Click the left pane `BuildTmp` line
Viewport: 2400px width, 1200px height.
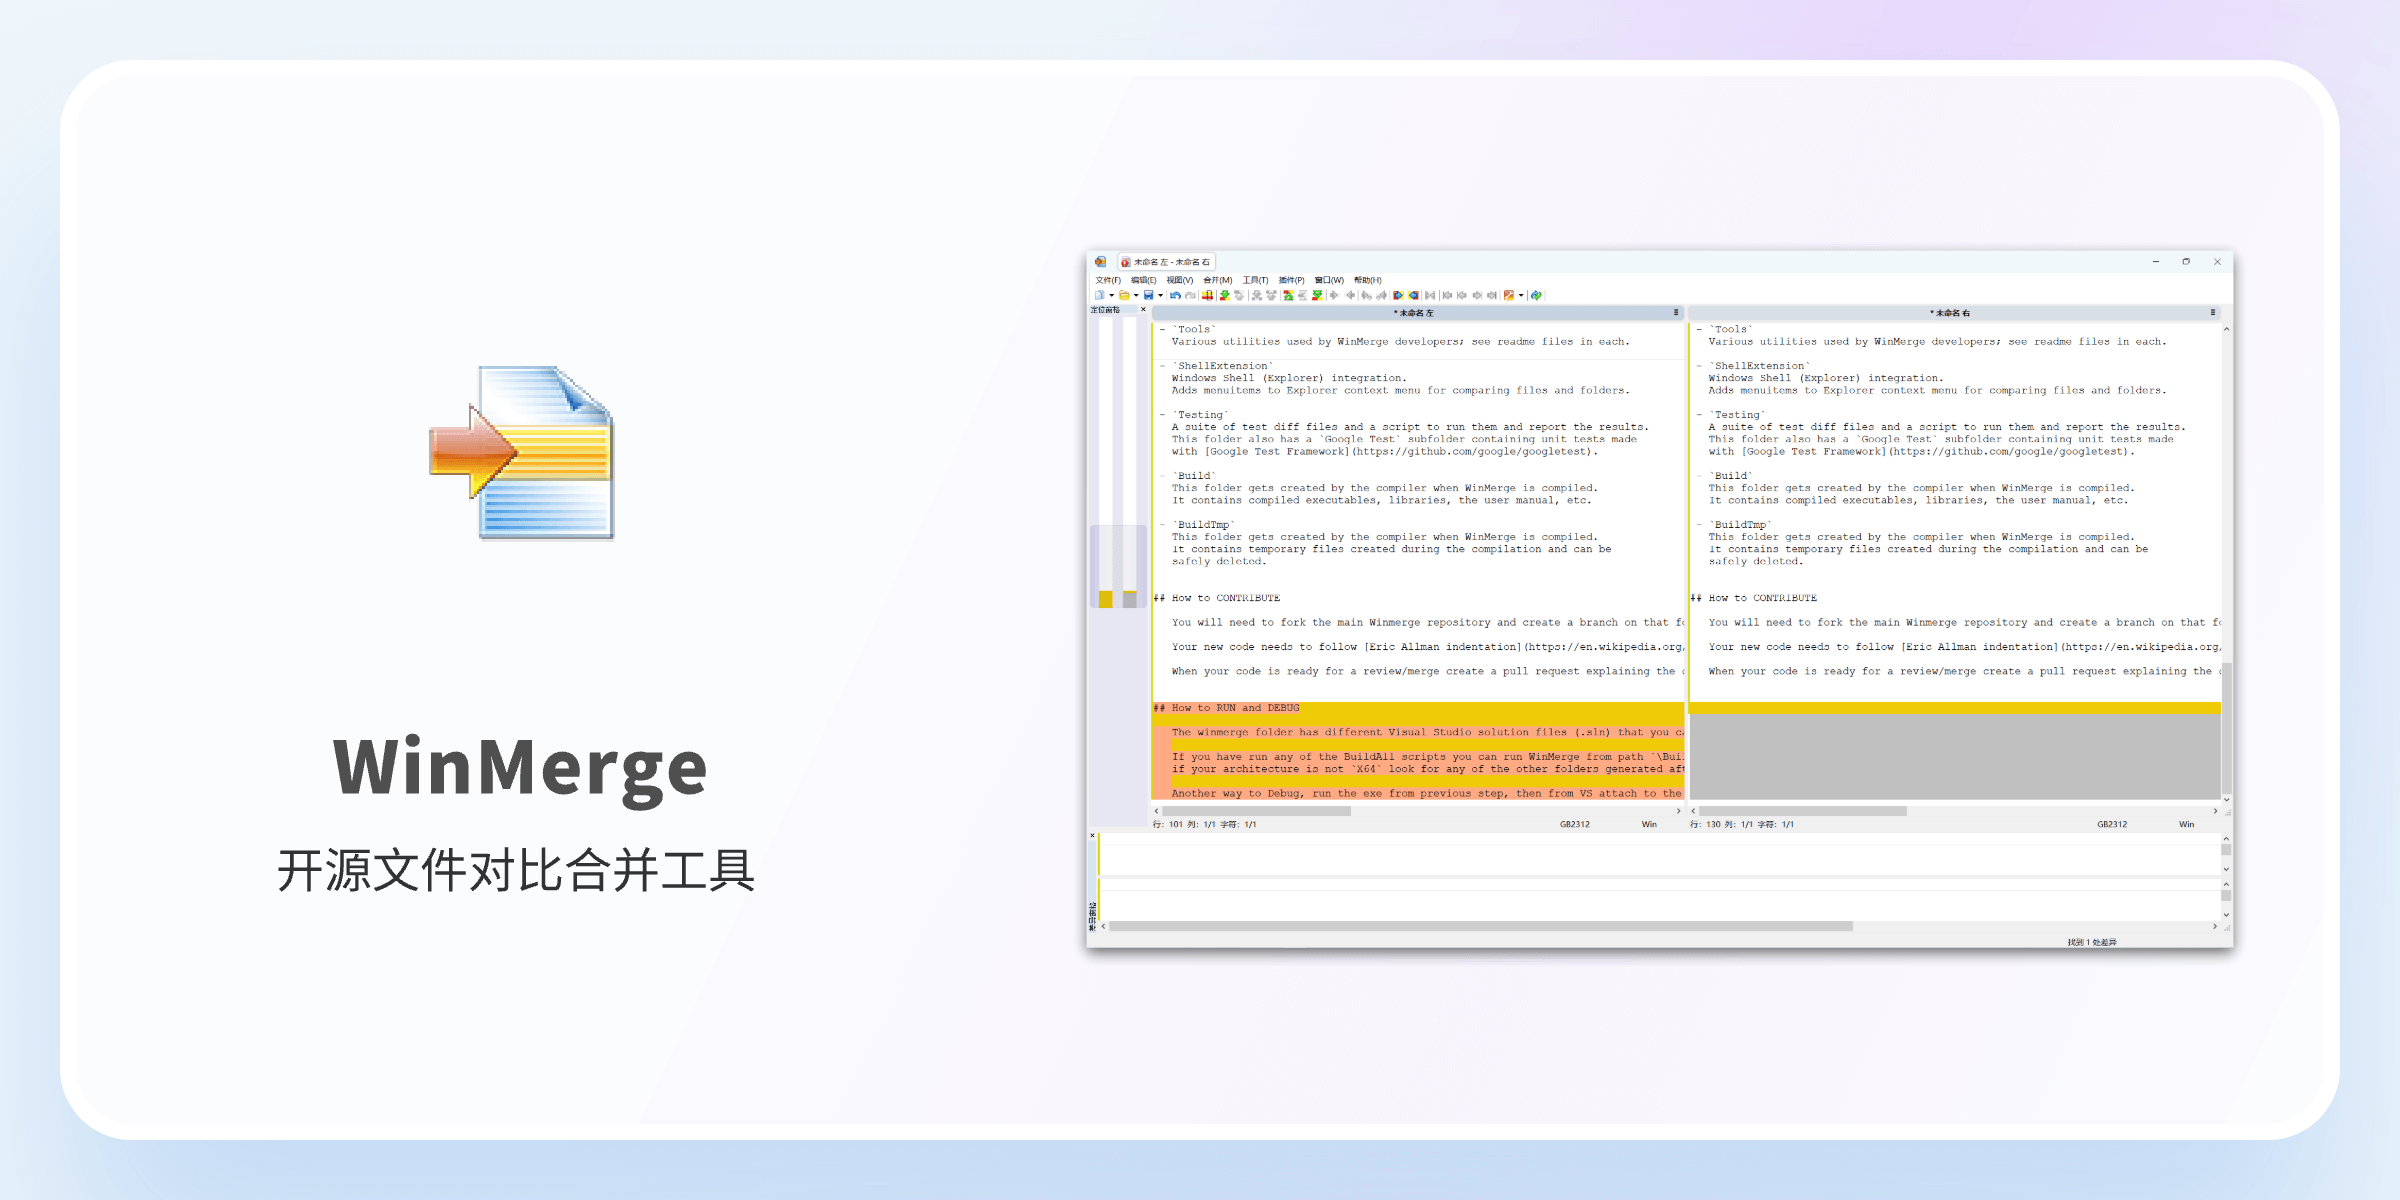[x=1204, y=525]
